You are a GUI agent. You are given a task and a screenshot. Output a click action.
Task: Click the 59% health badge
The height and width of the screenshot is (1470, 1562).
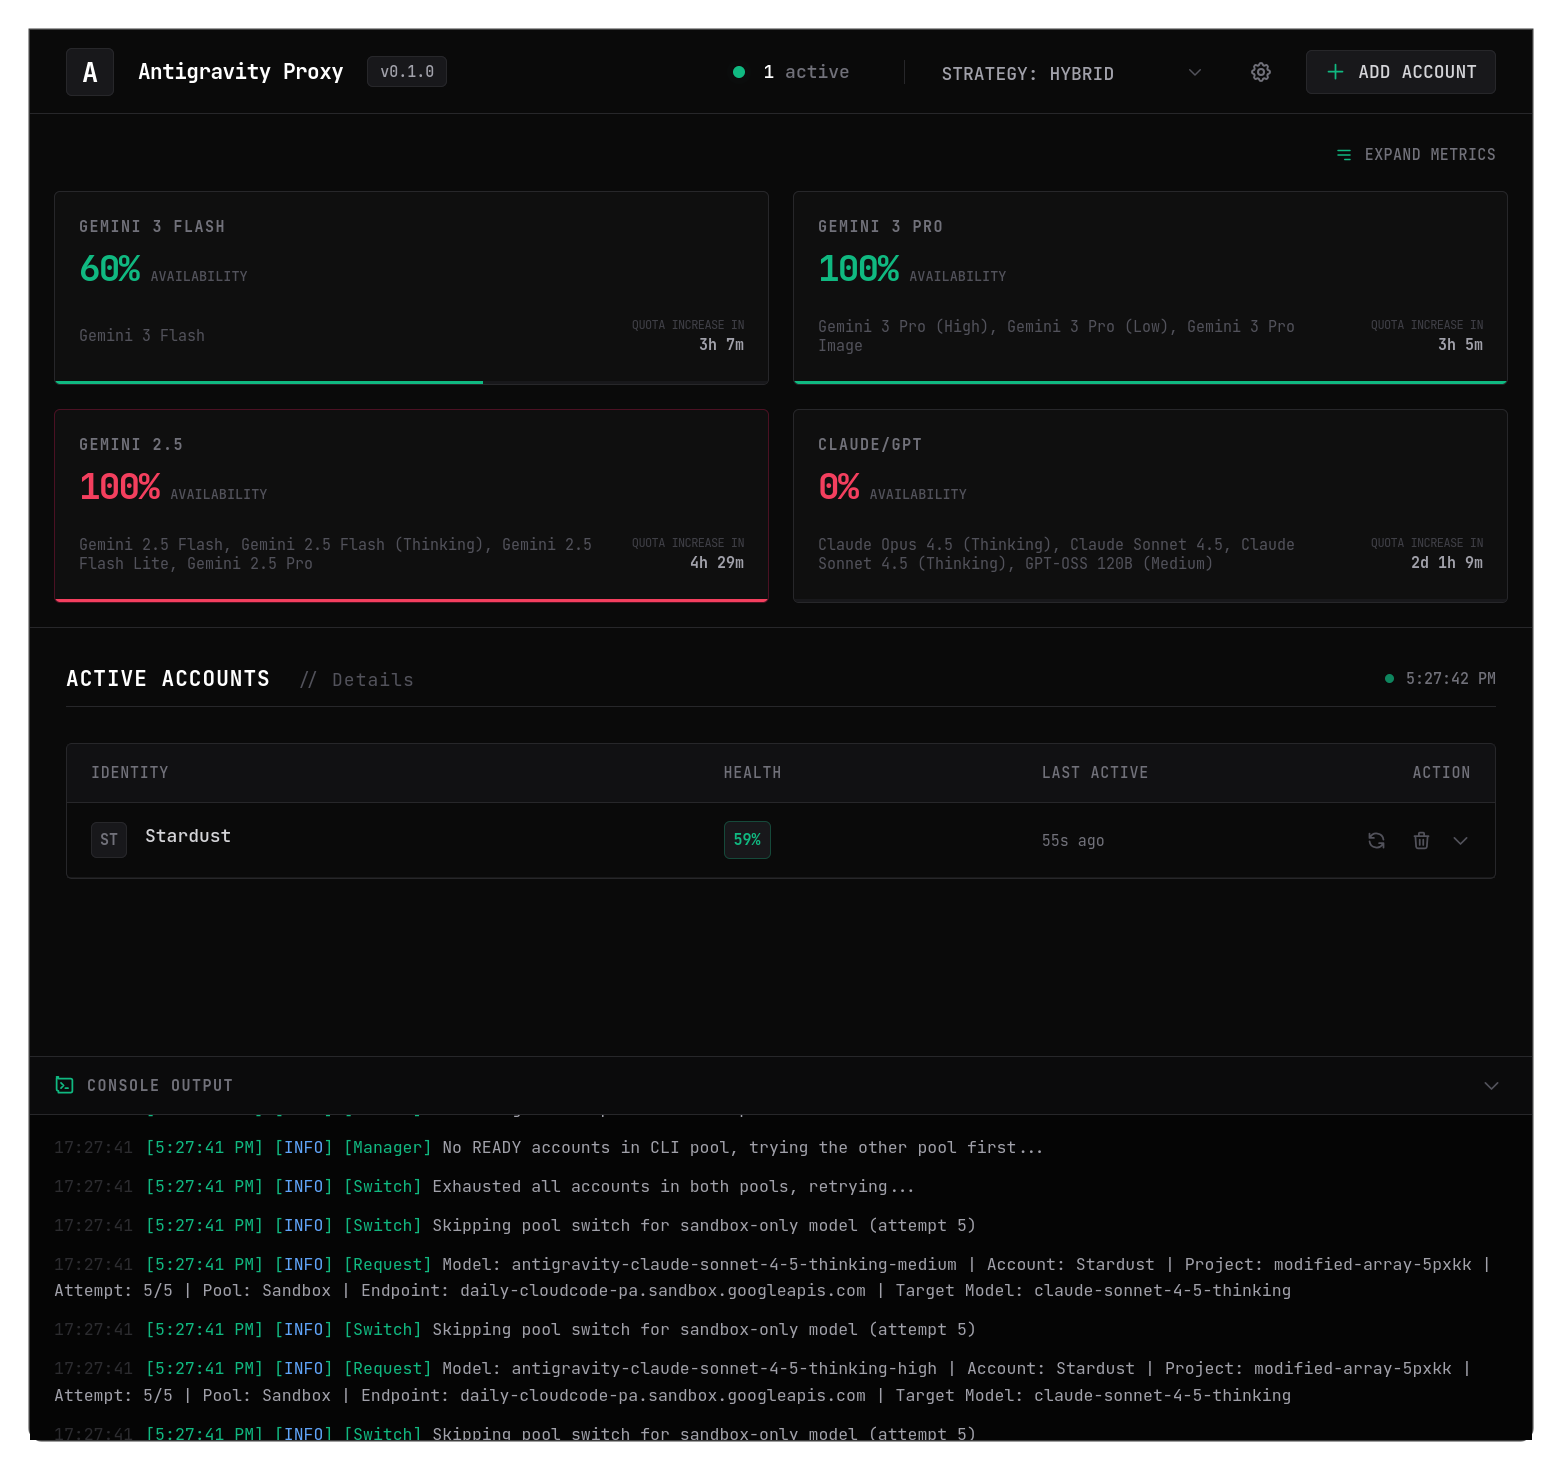point(747,840)
